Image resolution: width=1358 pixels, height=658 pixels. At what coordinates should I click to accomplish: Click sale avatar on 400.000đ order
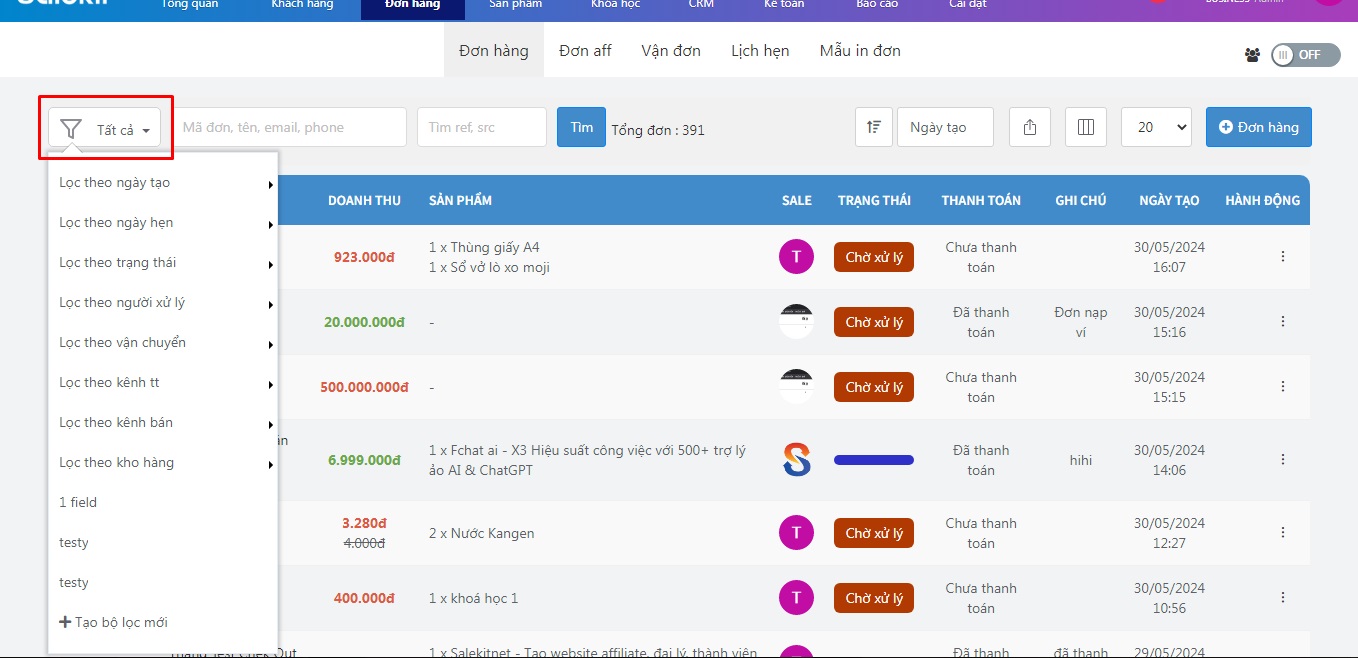[x=796, y=598]
